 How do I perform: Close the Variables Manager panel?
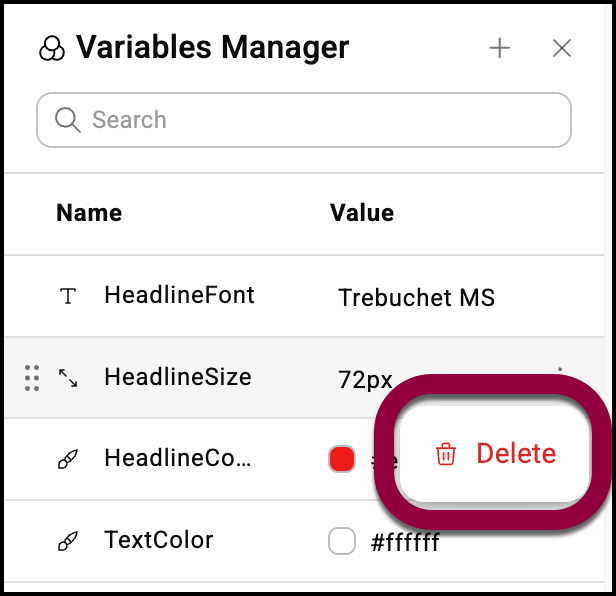pos(562,48)
